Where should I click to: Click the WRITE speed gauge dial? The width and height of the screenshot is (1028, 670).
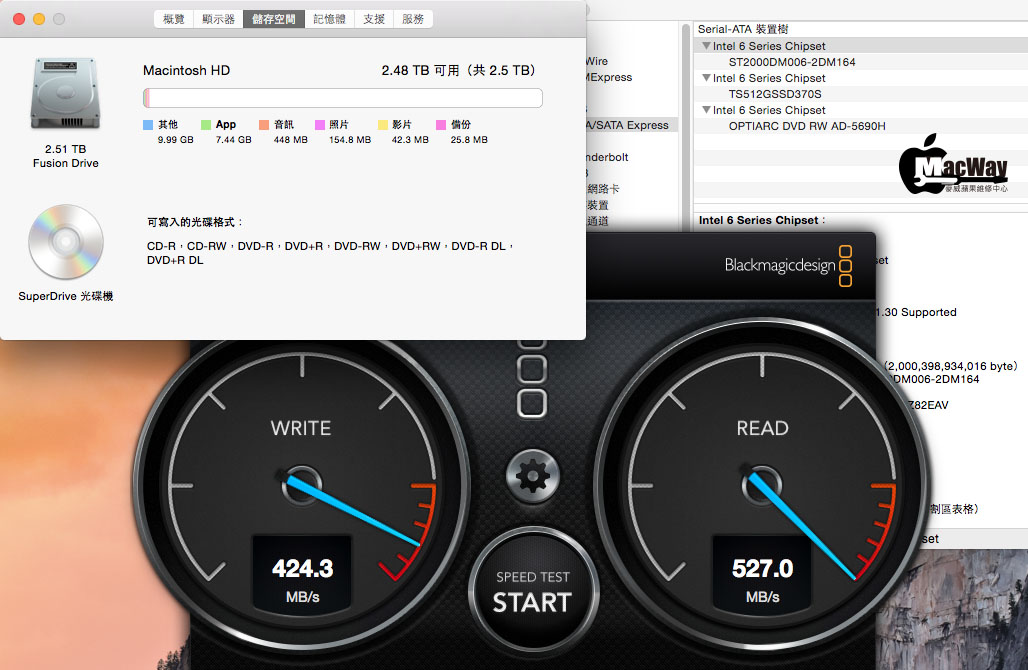pyautogui.click(x=302, y=486)
